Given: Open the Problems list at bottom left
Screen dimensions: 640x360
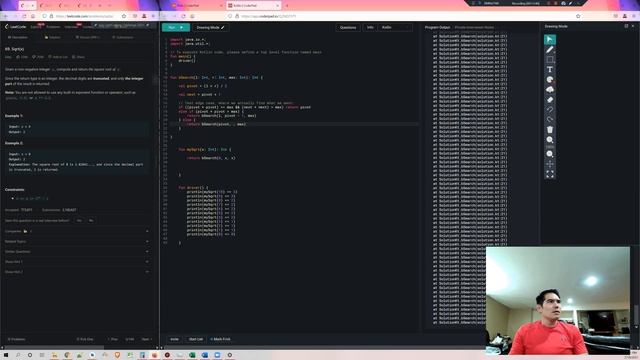Looking at the screenshot, I should coord(16,339).
